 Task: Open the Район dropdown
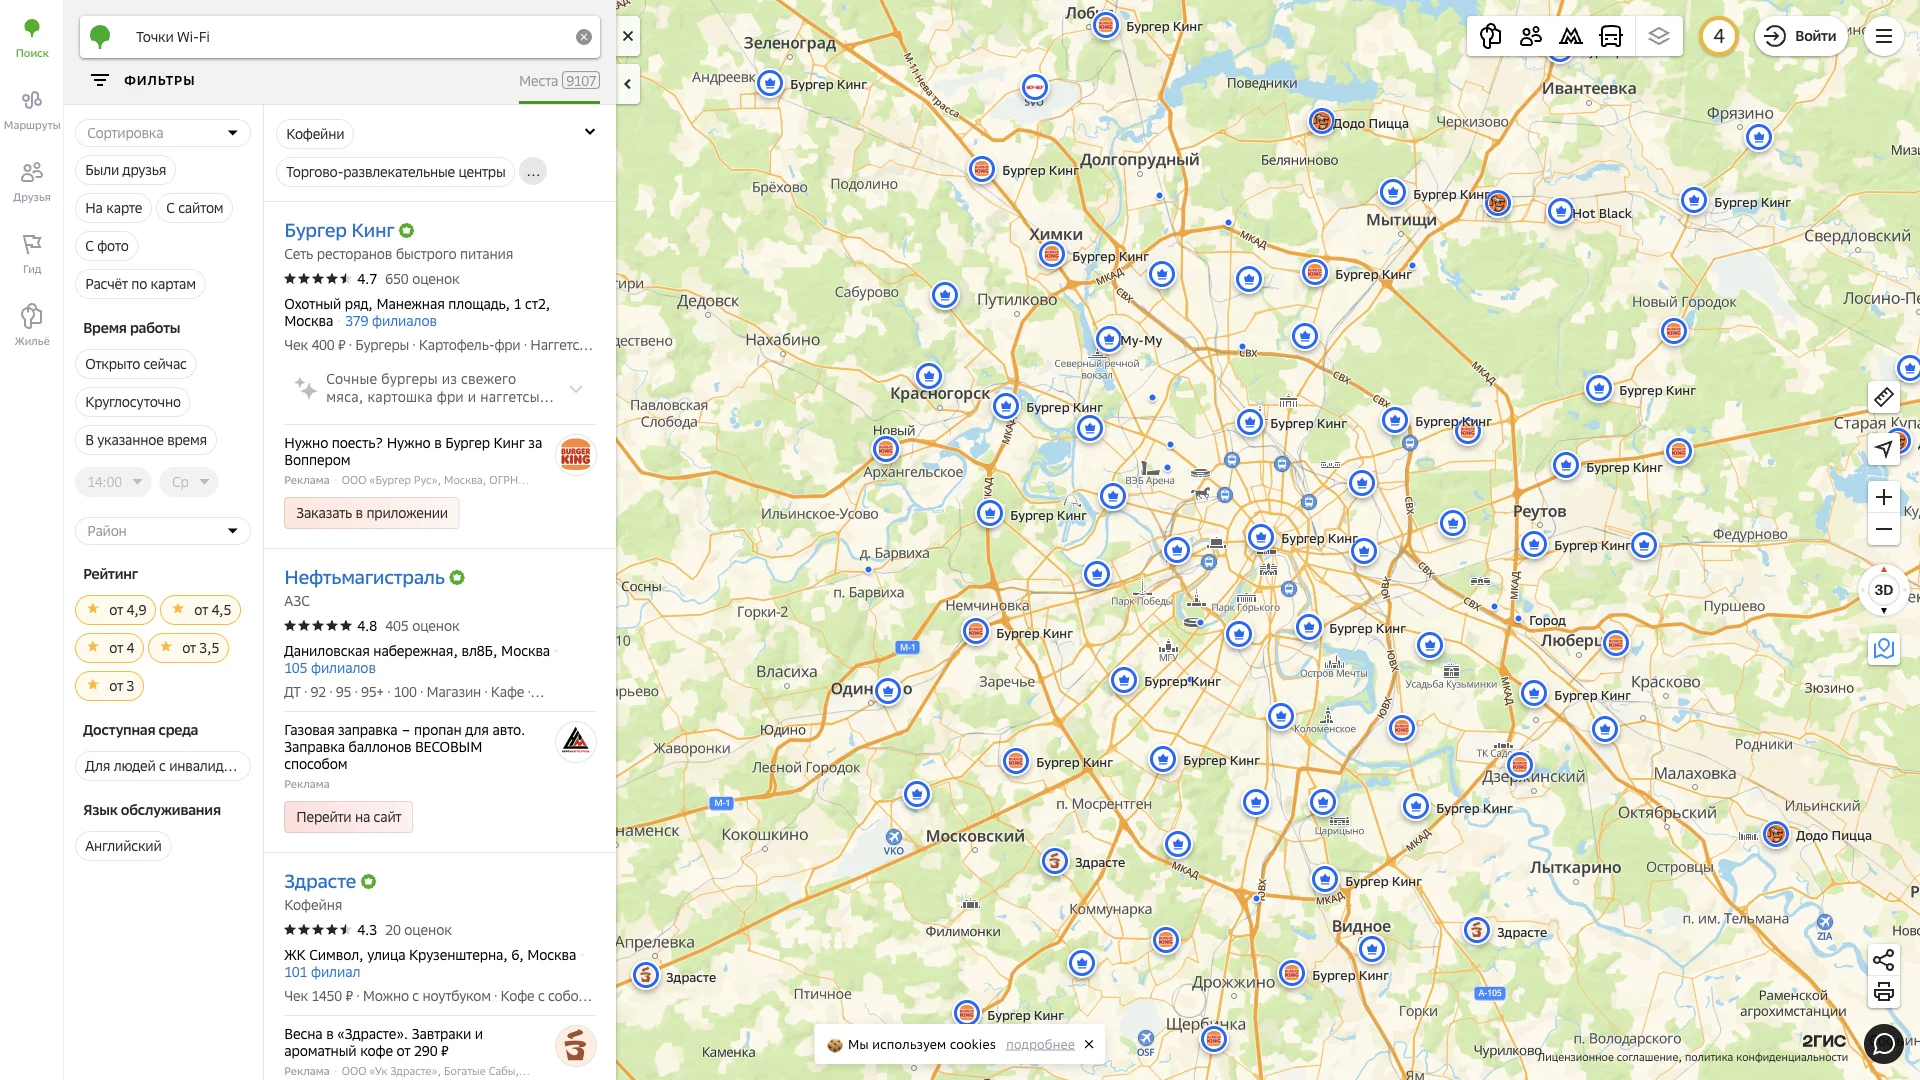162,531
